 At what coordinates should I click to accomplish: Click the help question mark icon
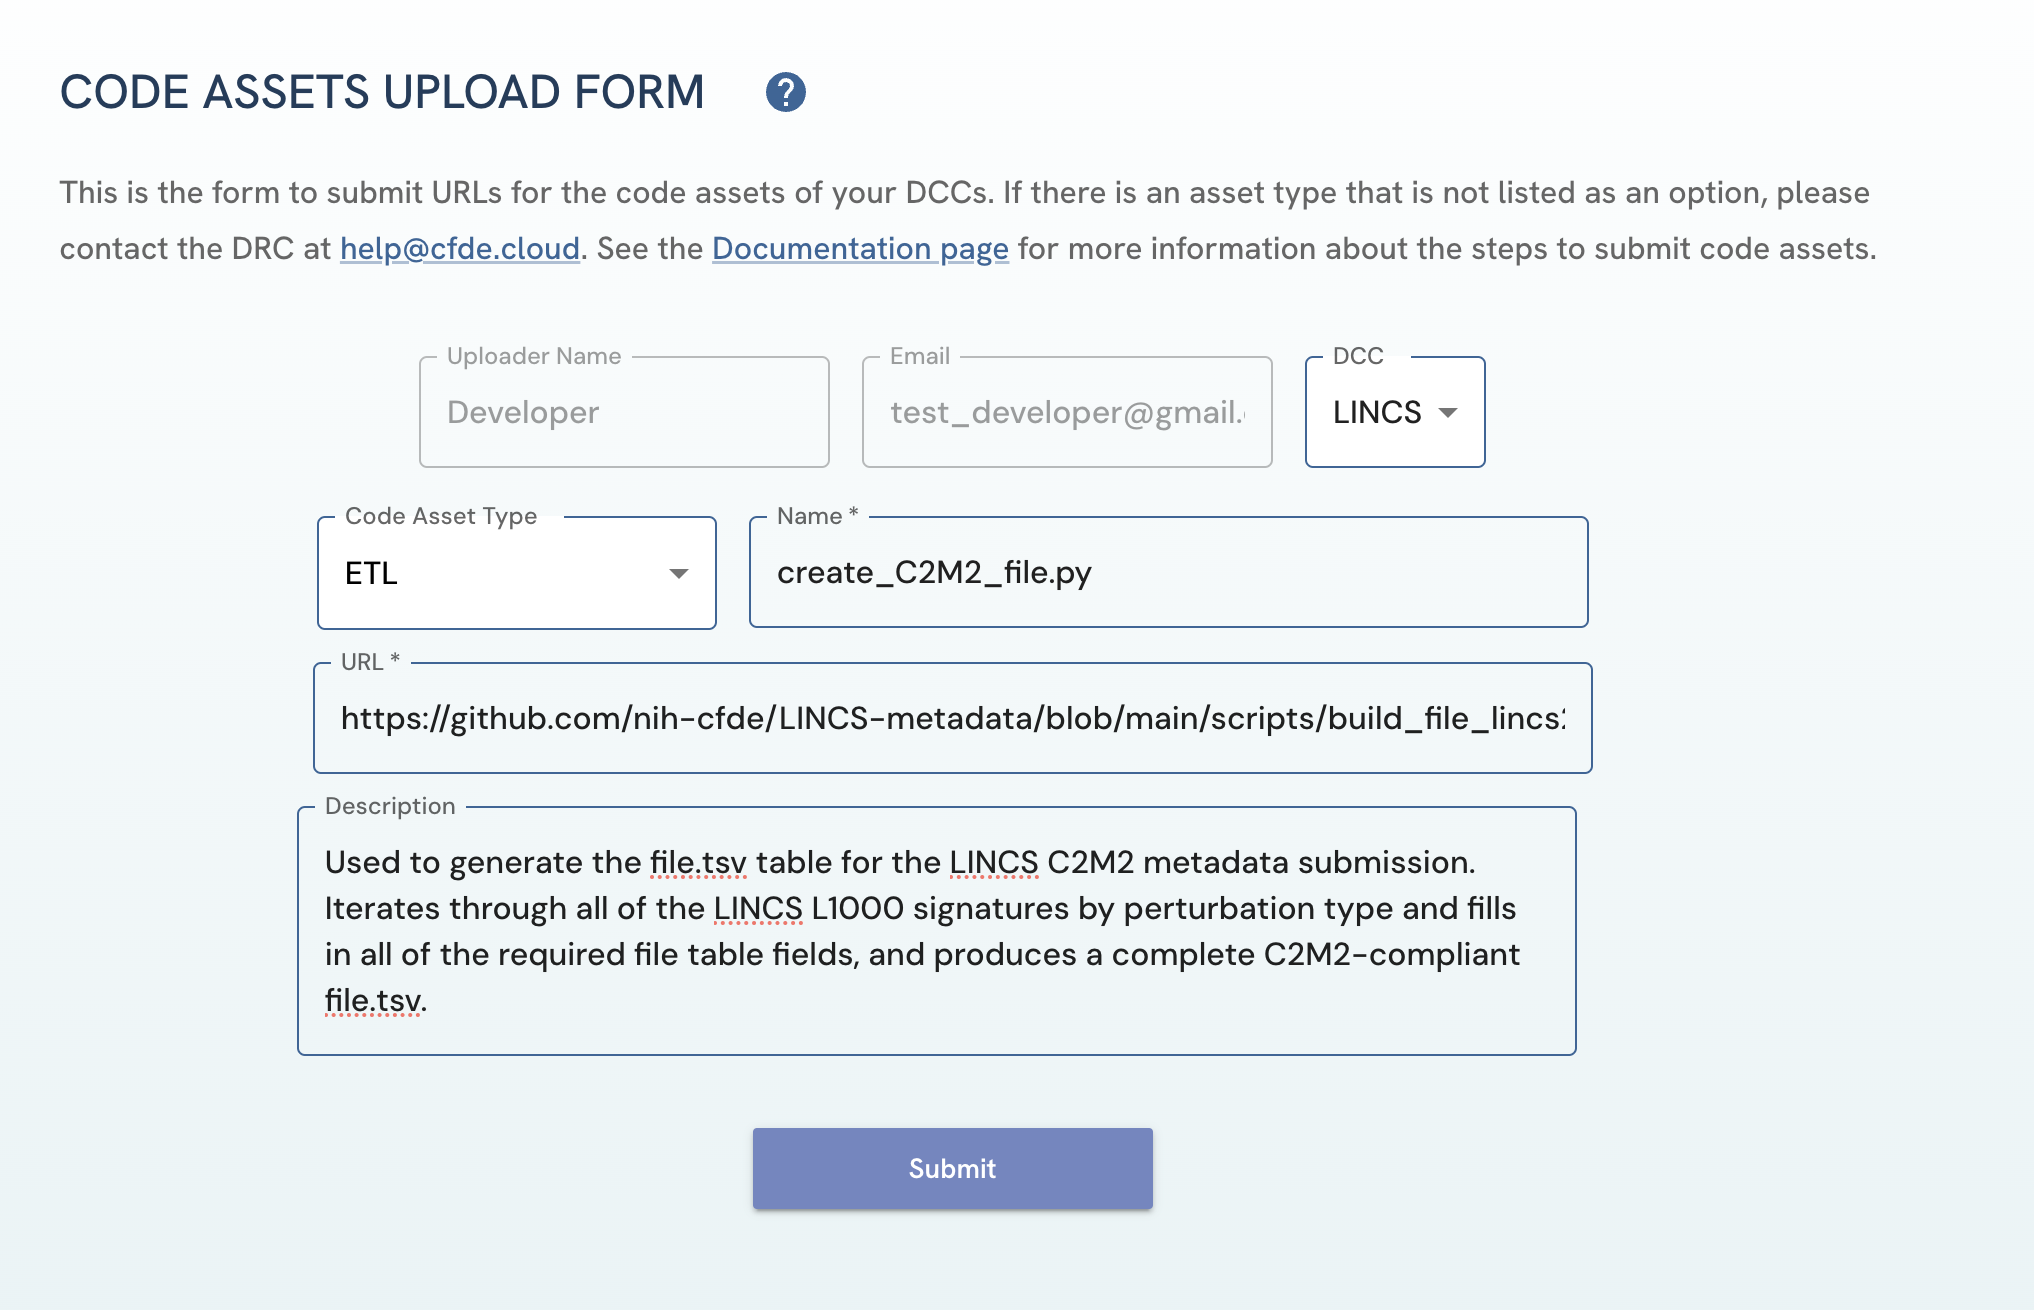tap(786, 92)
